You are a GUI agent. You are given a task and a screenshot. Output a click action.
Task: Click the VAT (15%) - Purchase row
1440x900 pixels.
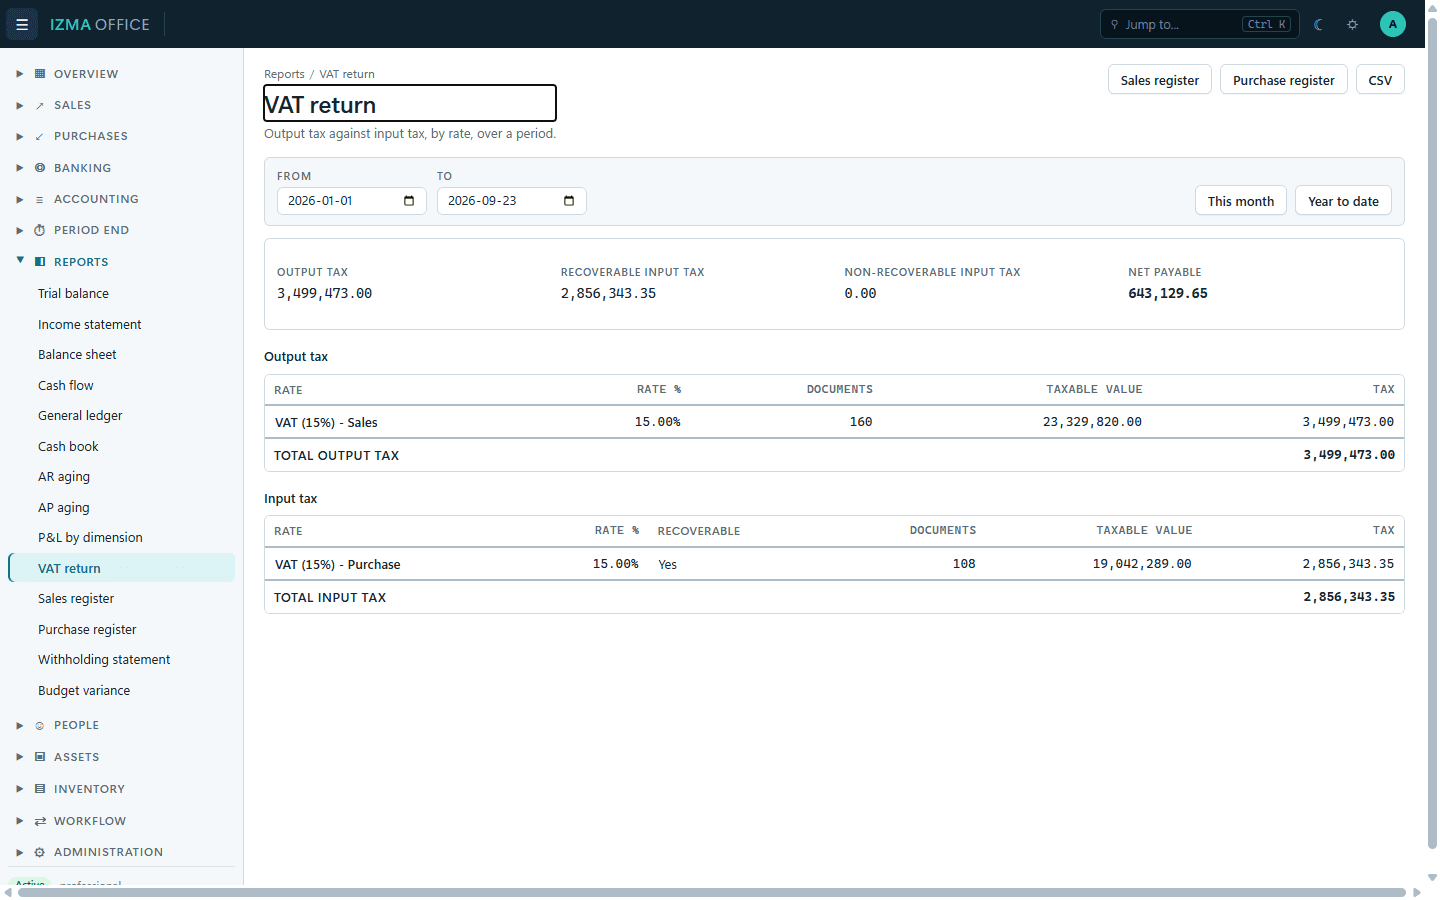(x=834, y=564)
